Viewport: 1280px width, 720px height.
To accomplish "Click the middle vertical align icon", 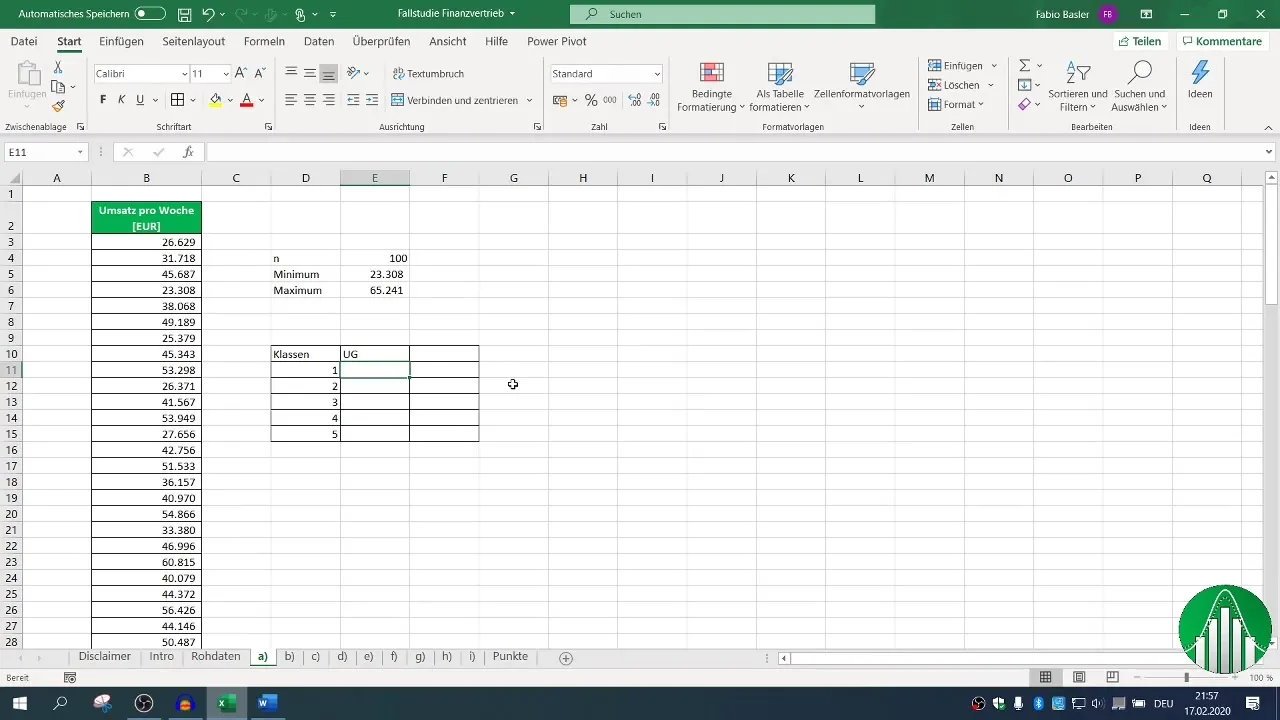I will pos(310,74).
